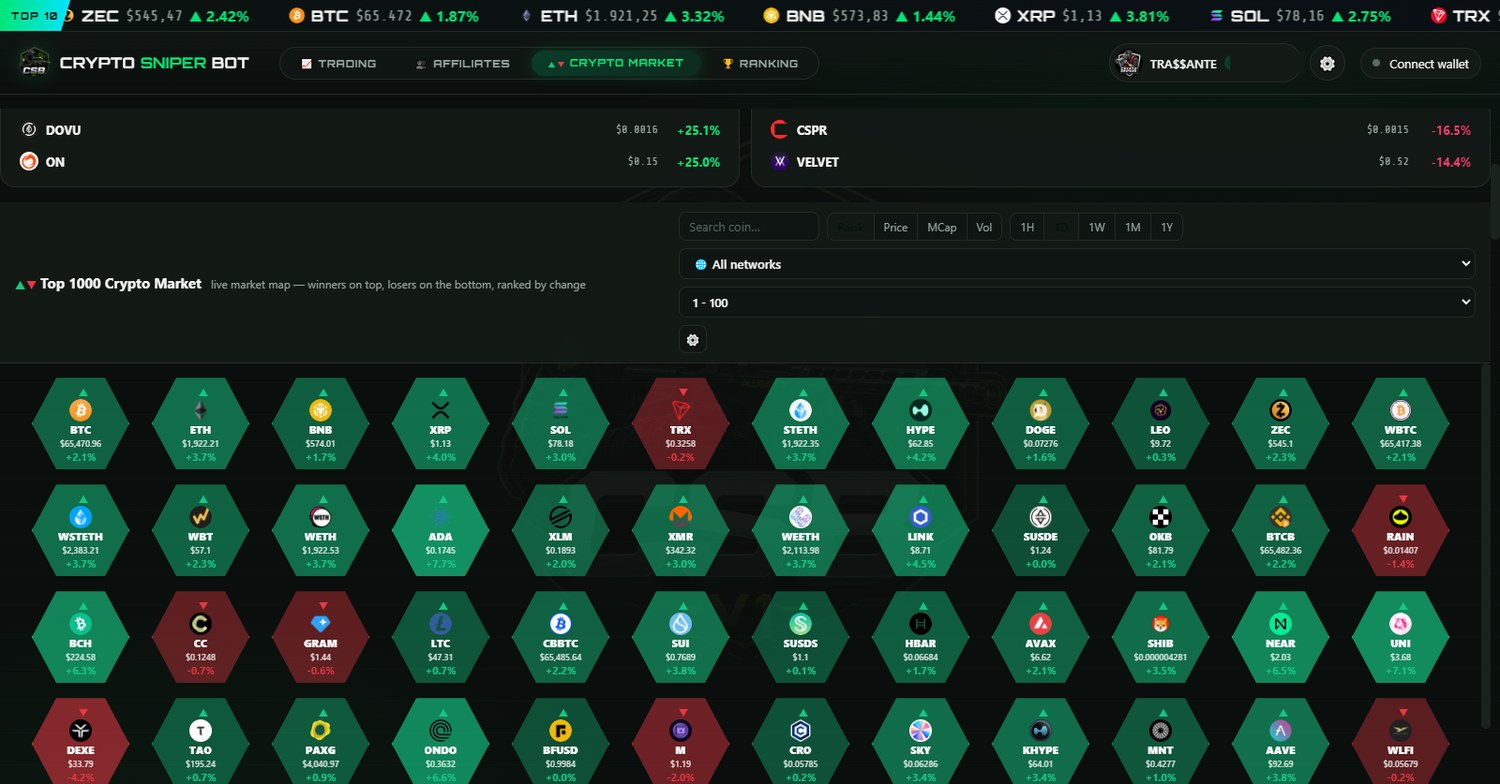Select the ETH hexagon tile
This screenshot has height=784, width=1500.
point(200,424)
